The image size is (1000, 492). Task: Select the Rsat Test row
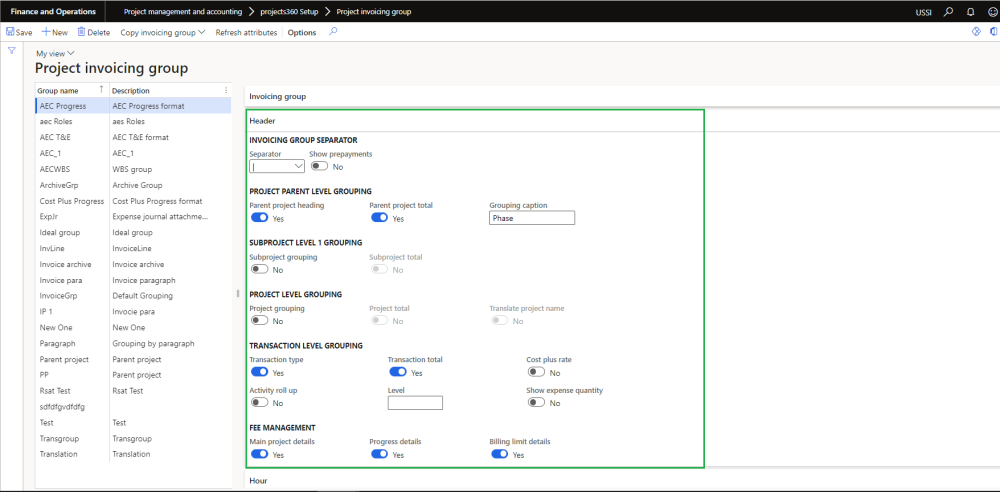pos(133,391)
